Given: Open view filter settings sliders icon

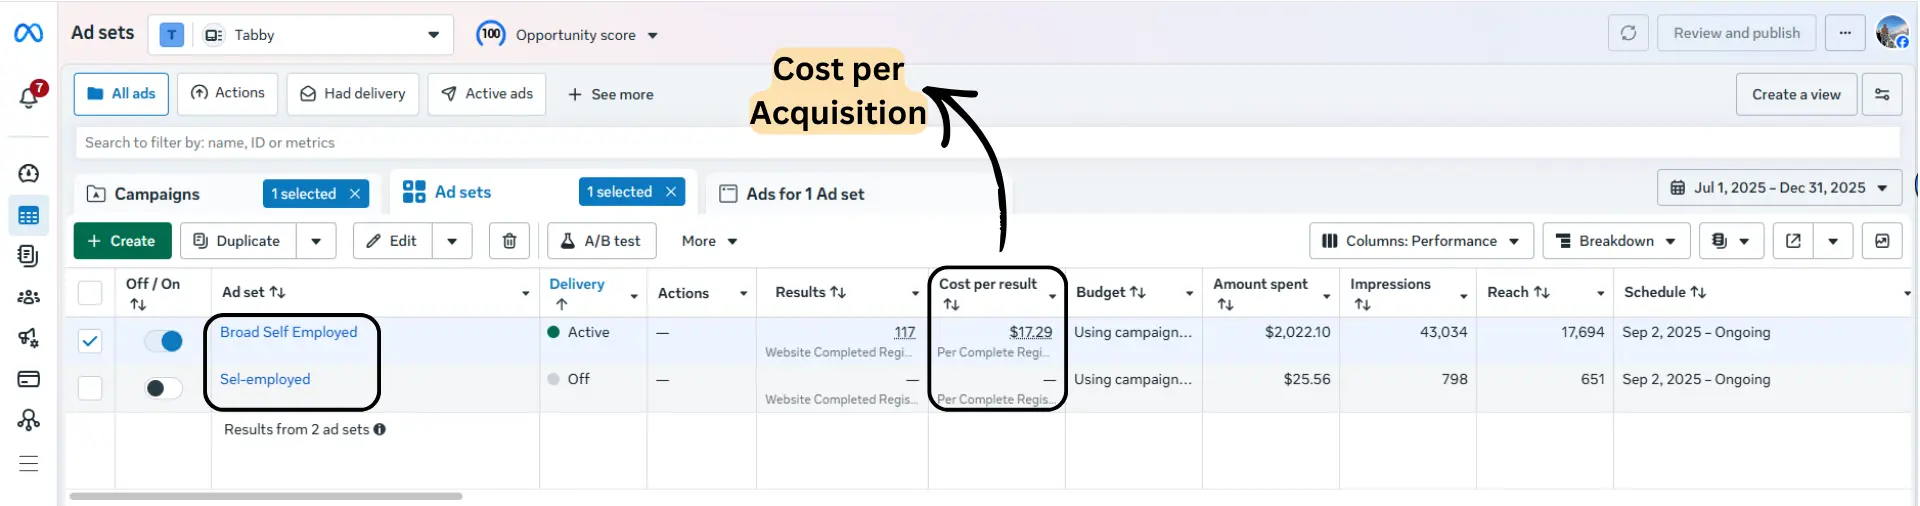Looking at the screenshot, I should 1882,94.
